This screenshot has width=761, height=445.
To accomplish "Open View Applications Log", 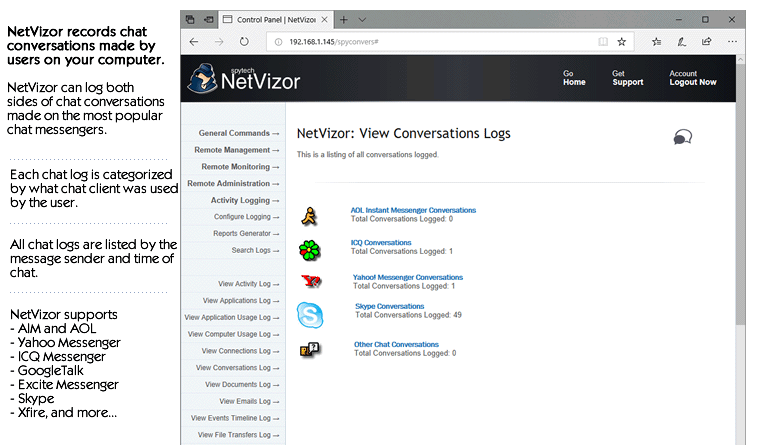I will tap(241, 300).
